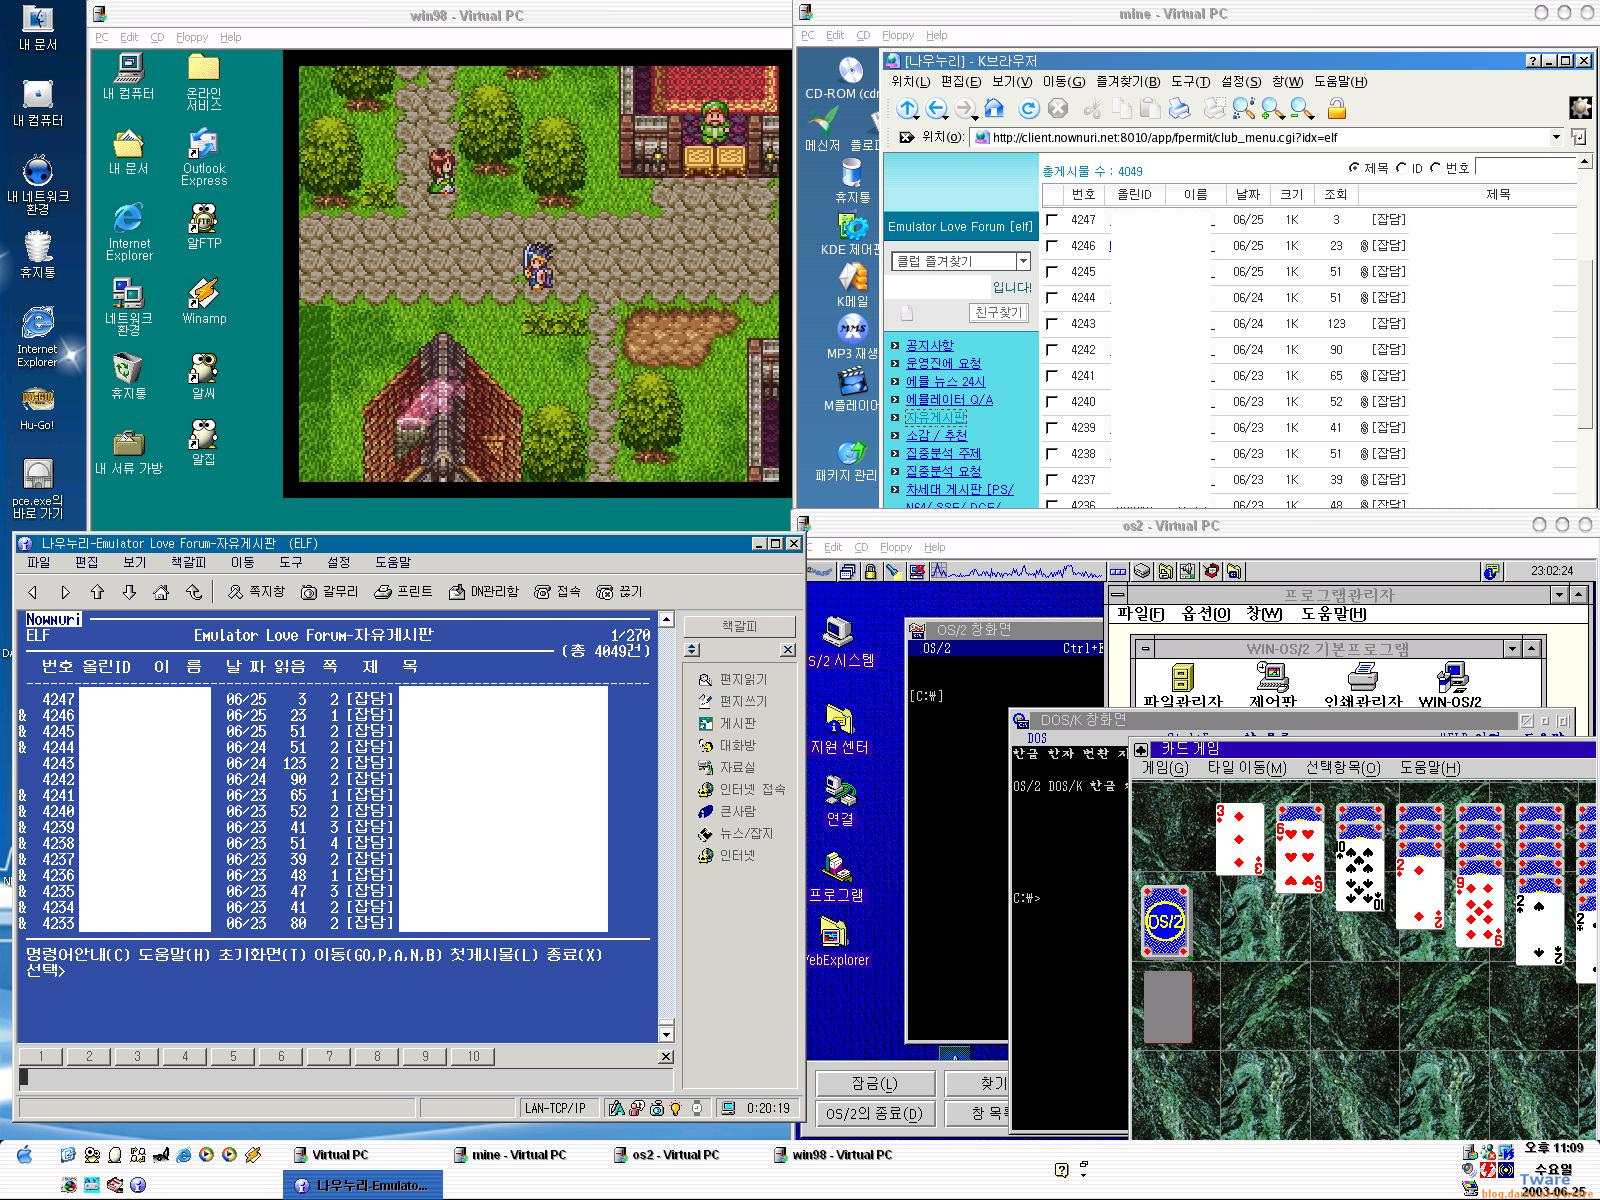Click the back arrow in K브라우저 toolbar
This screenshot has width=1600, height=1200.
(937, 109)
